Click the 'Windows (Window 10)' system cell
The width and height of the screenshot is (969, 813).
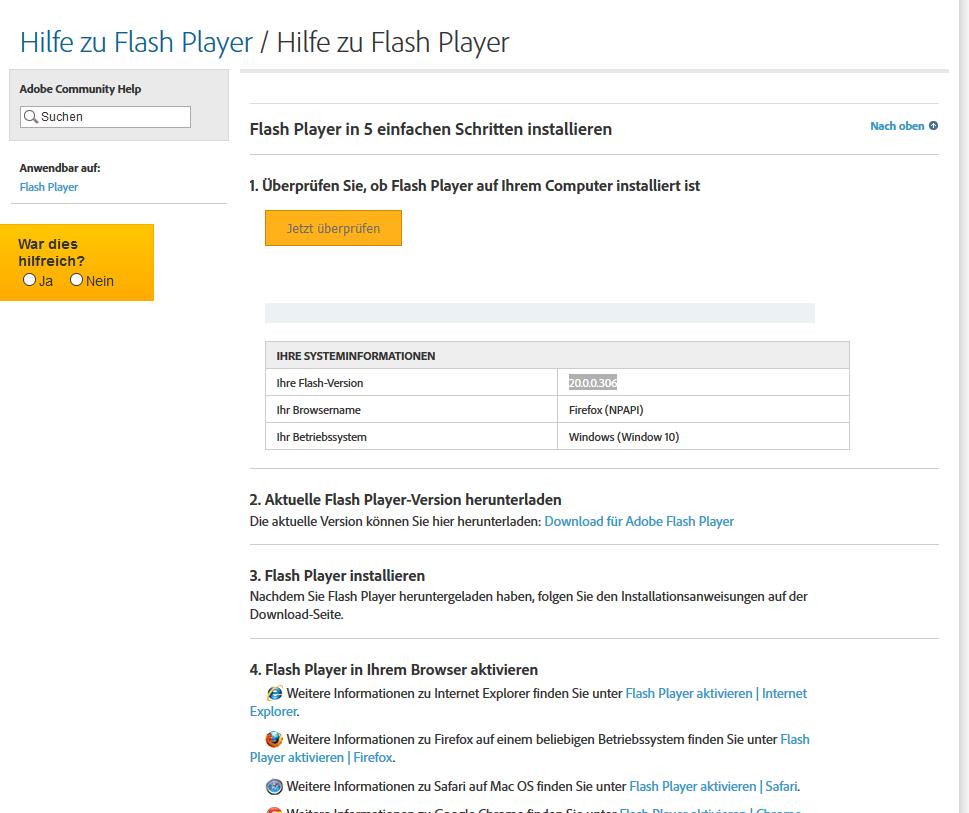tap(624, 437)
